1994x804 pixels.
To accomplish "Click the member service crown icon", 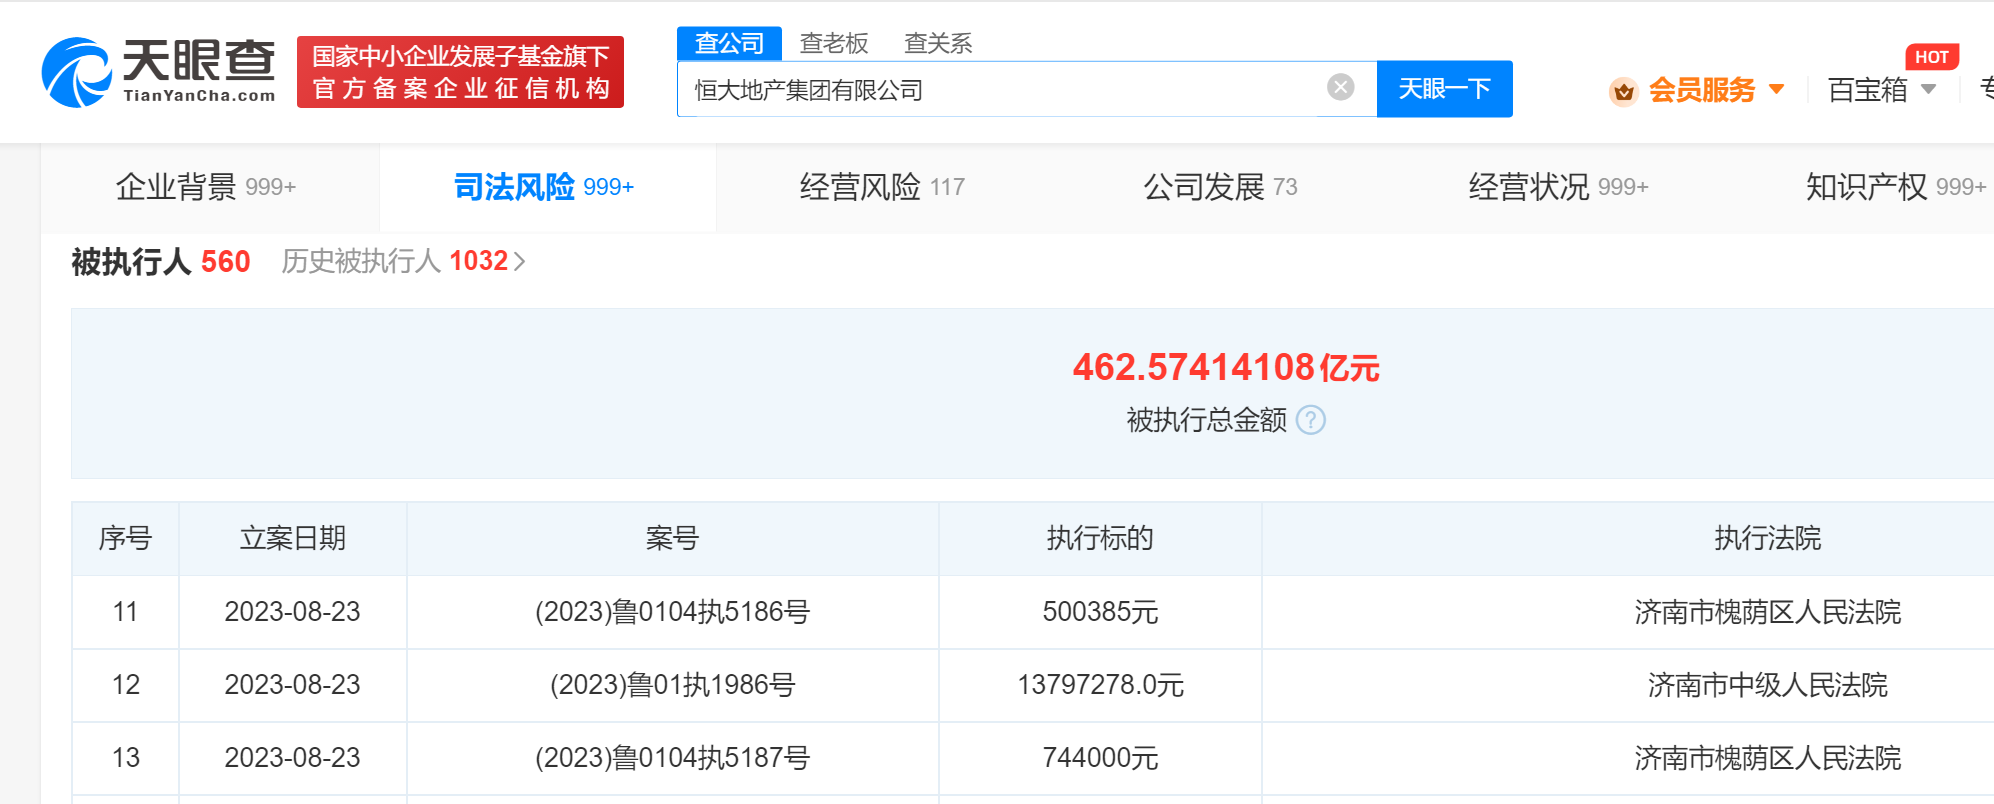I will point(1623,91).
